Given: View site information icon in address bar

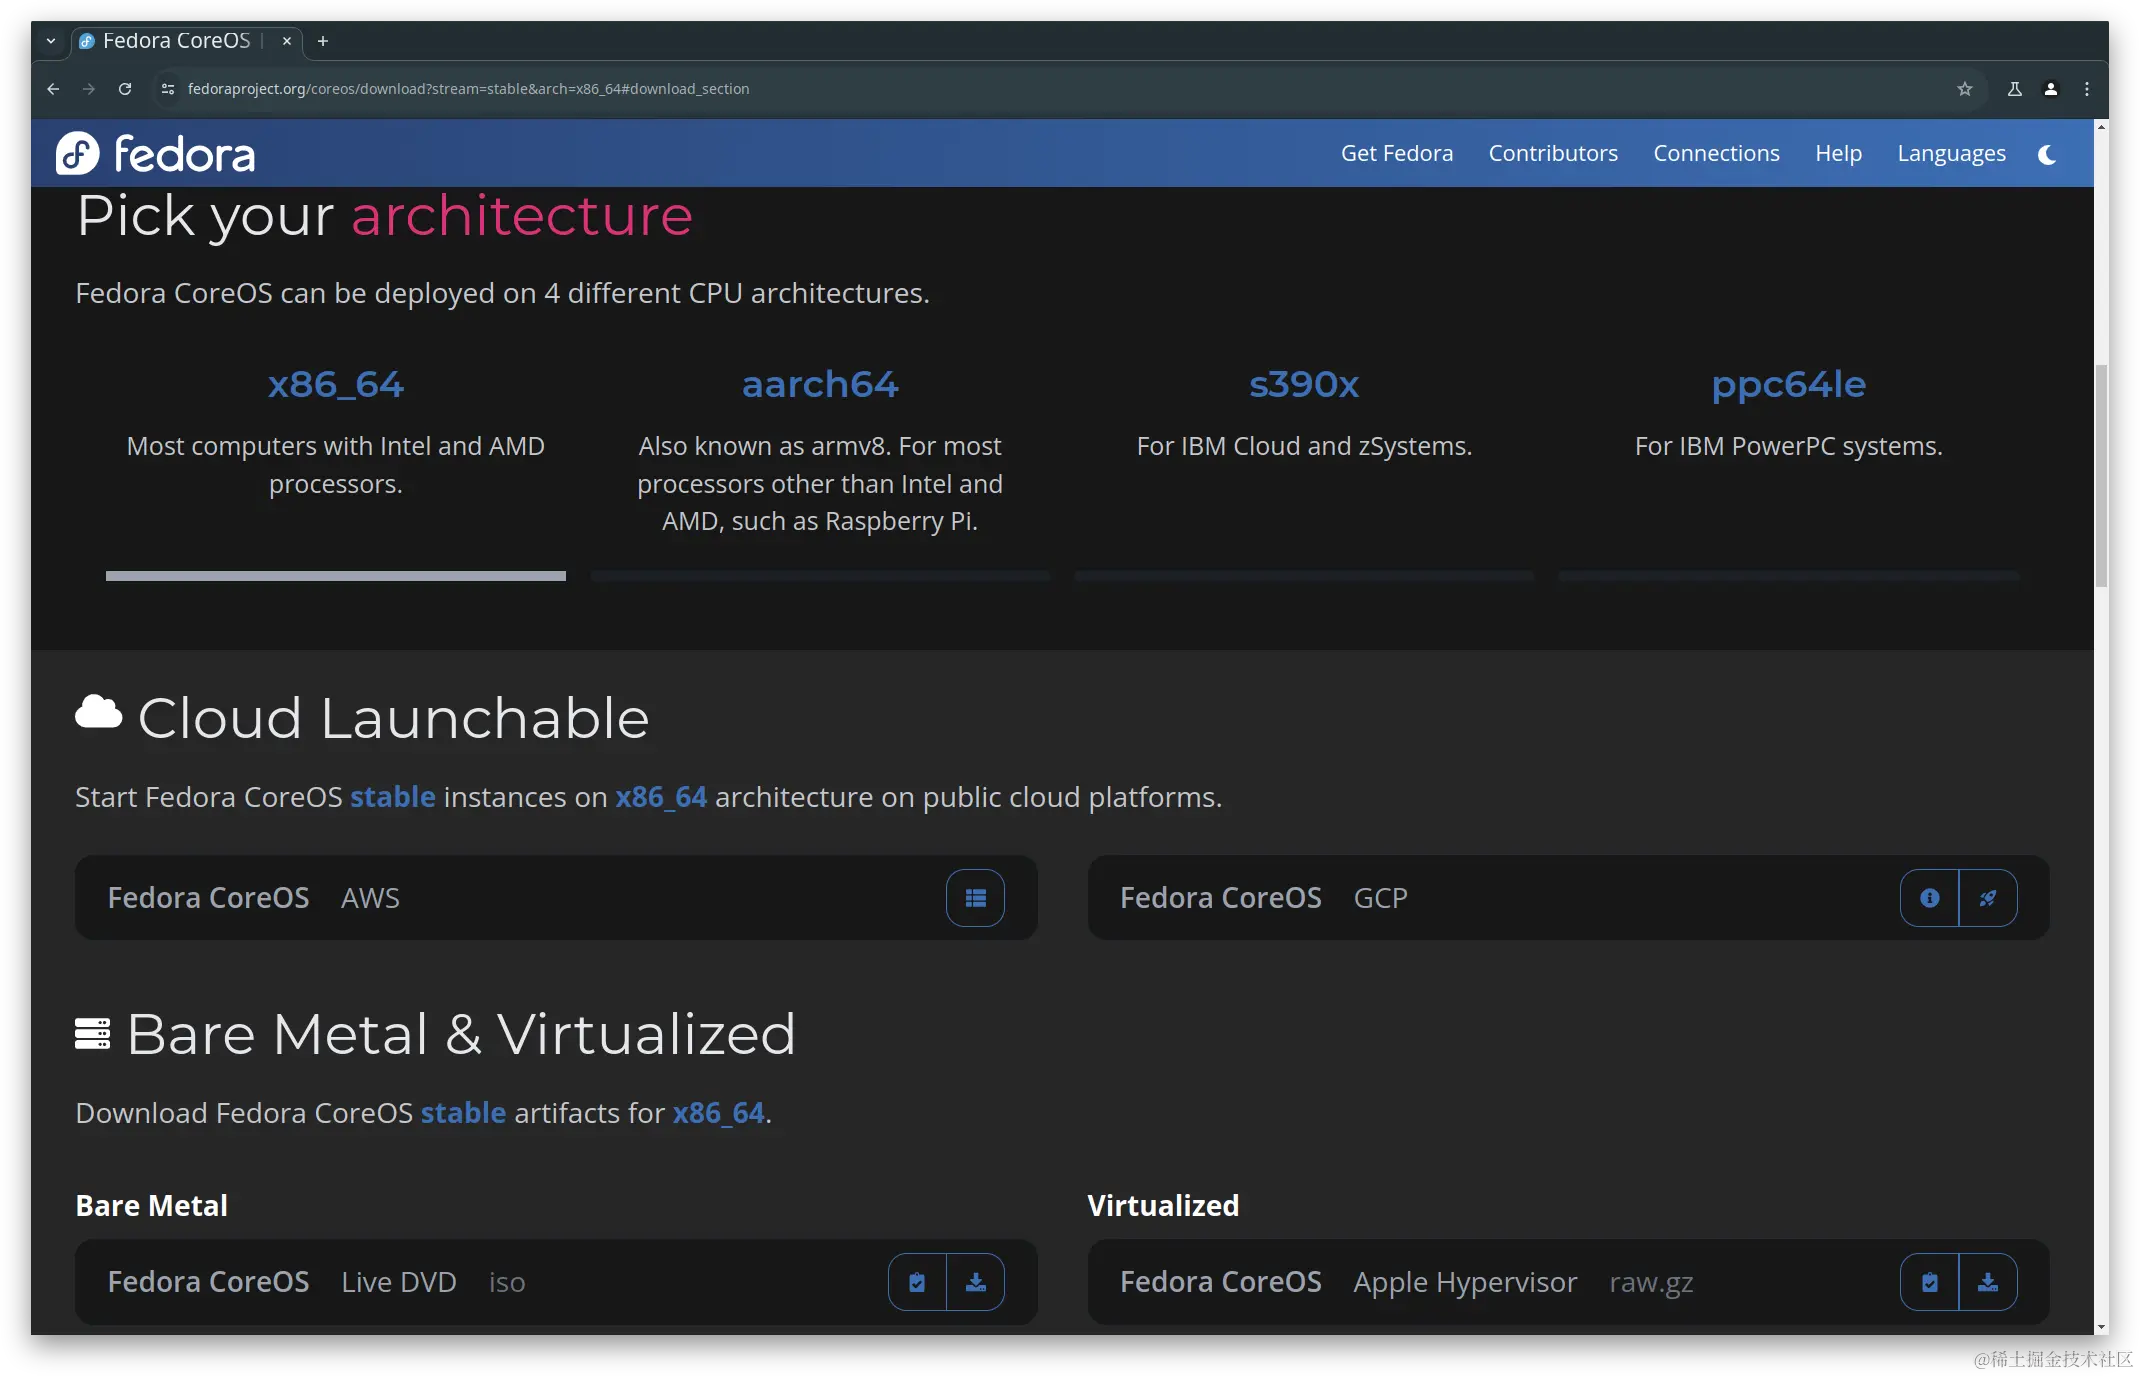Looking at the screenshot, I should click(168, 89).
